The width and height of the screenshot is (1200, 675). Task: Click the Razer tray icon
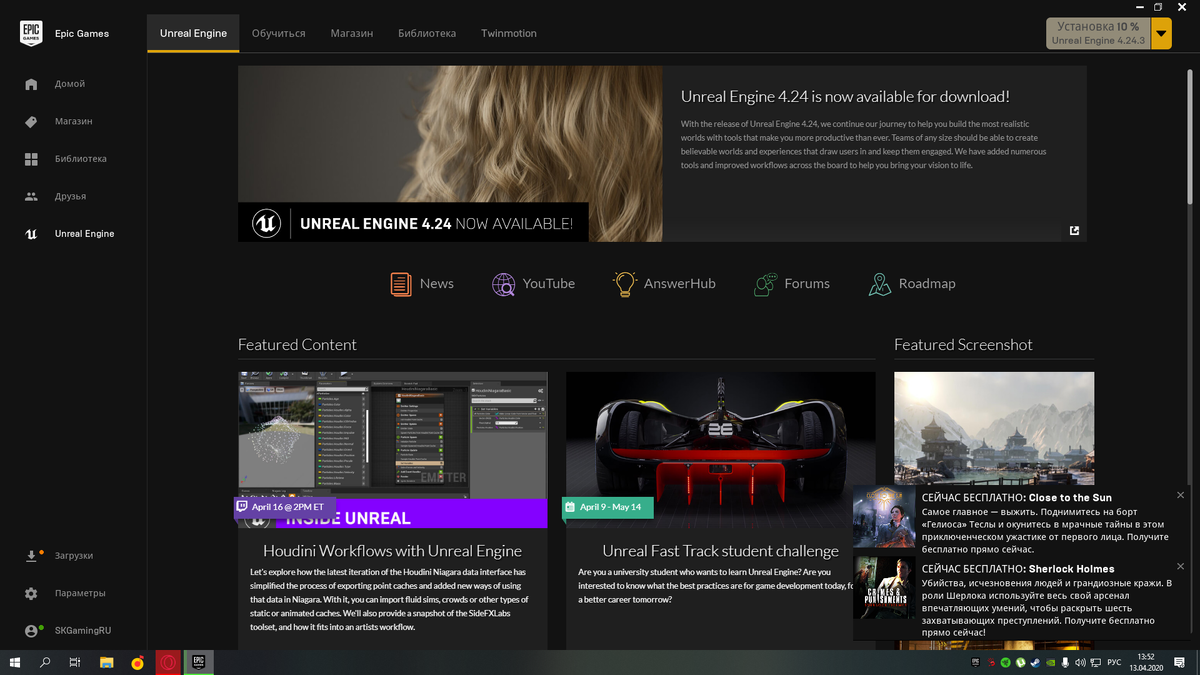click(x=1005, y=663)
